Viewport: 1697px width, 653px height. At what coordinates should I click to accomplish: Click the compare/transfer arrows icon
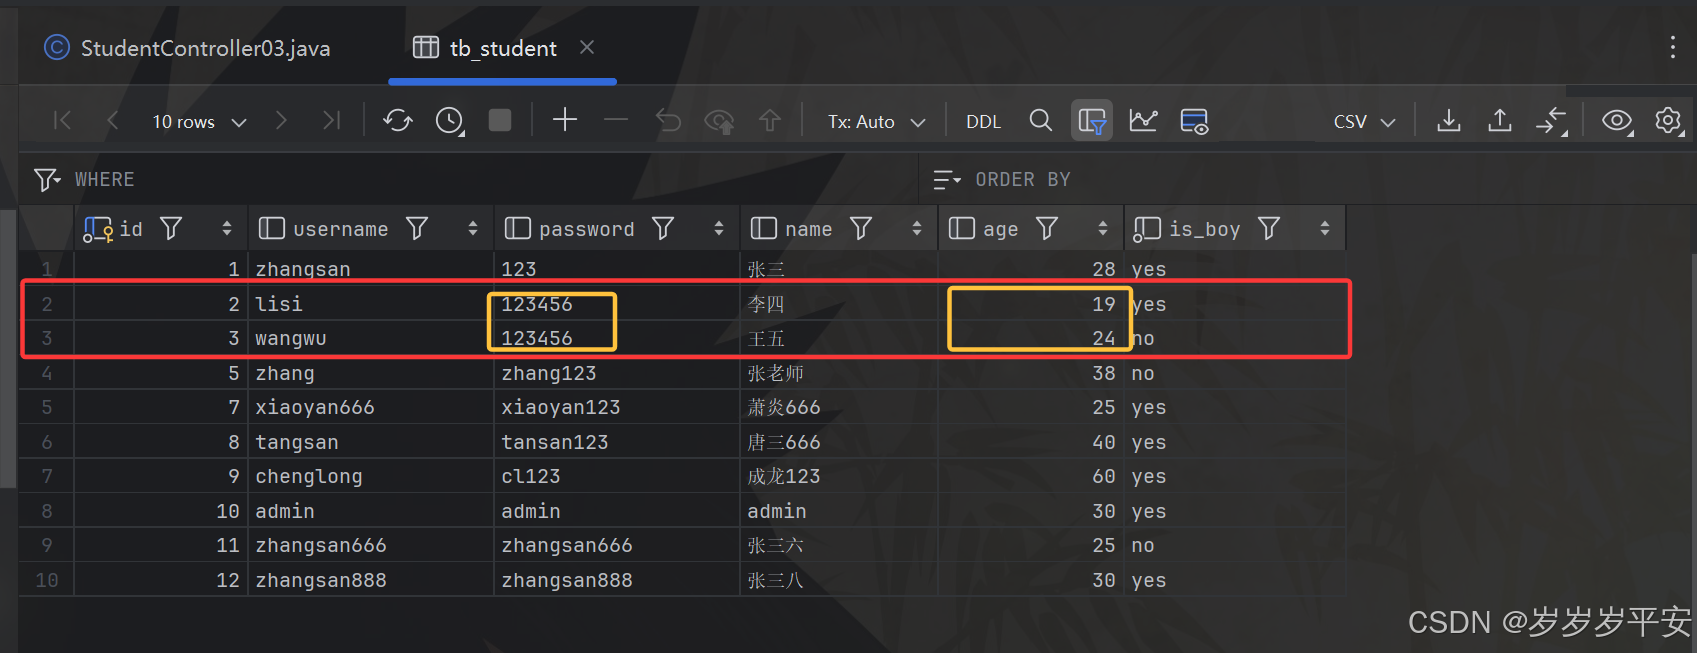[1551, 121]
